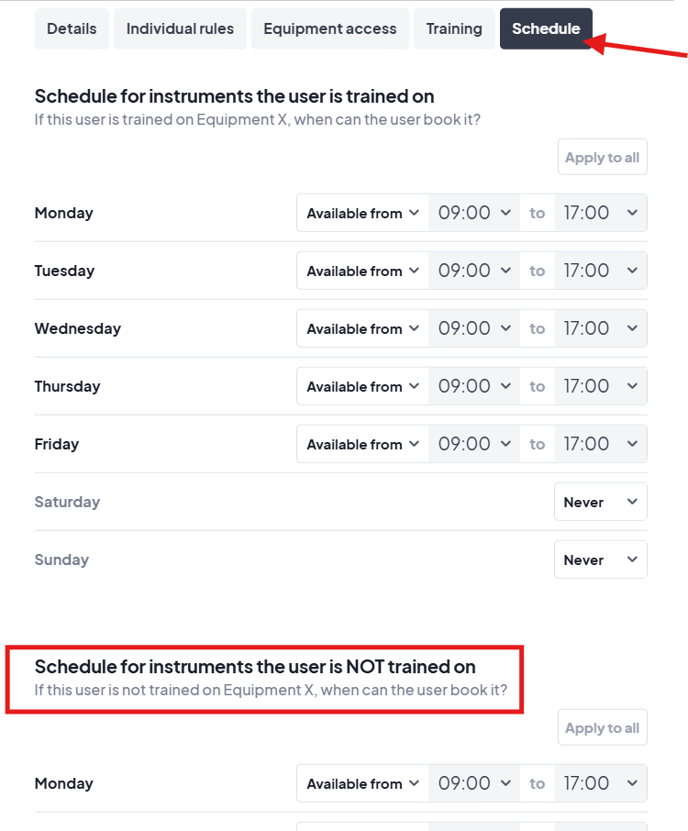Change Monday end time 17:00, trained section

click(x=600, y=213)
